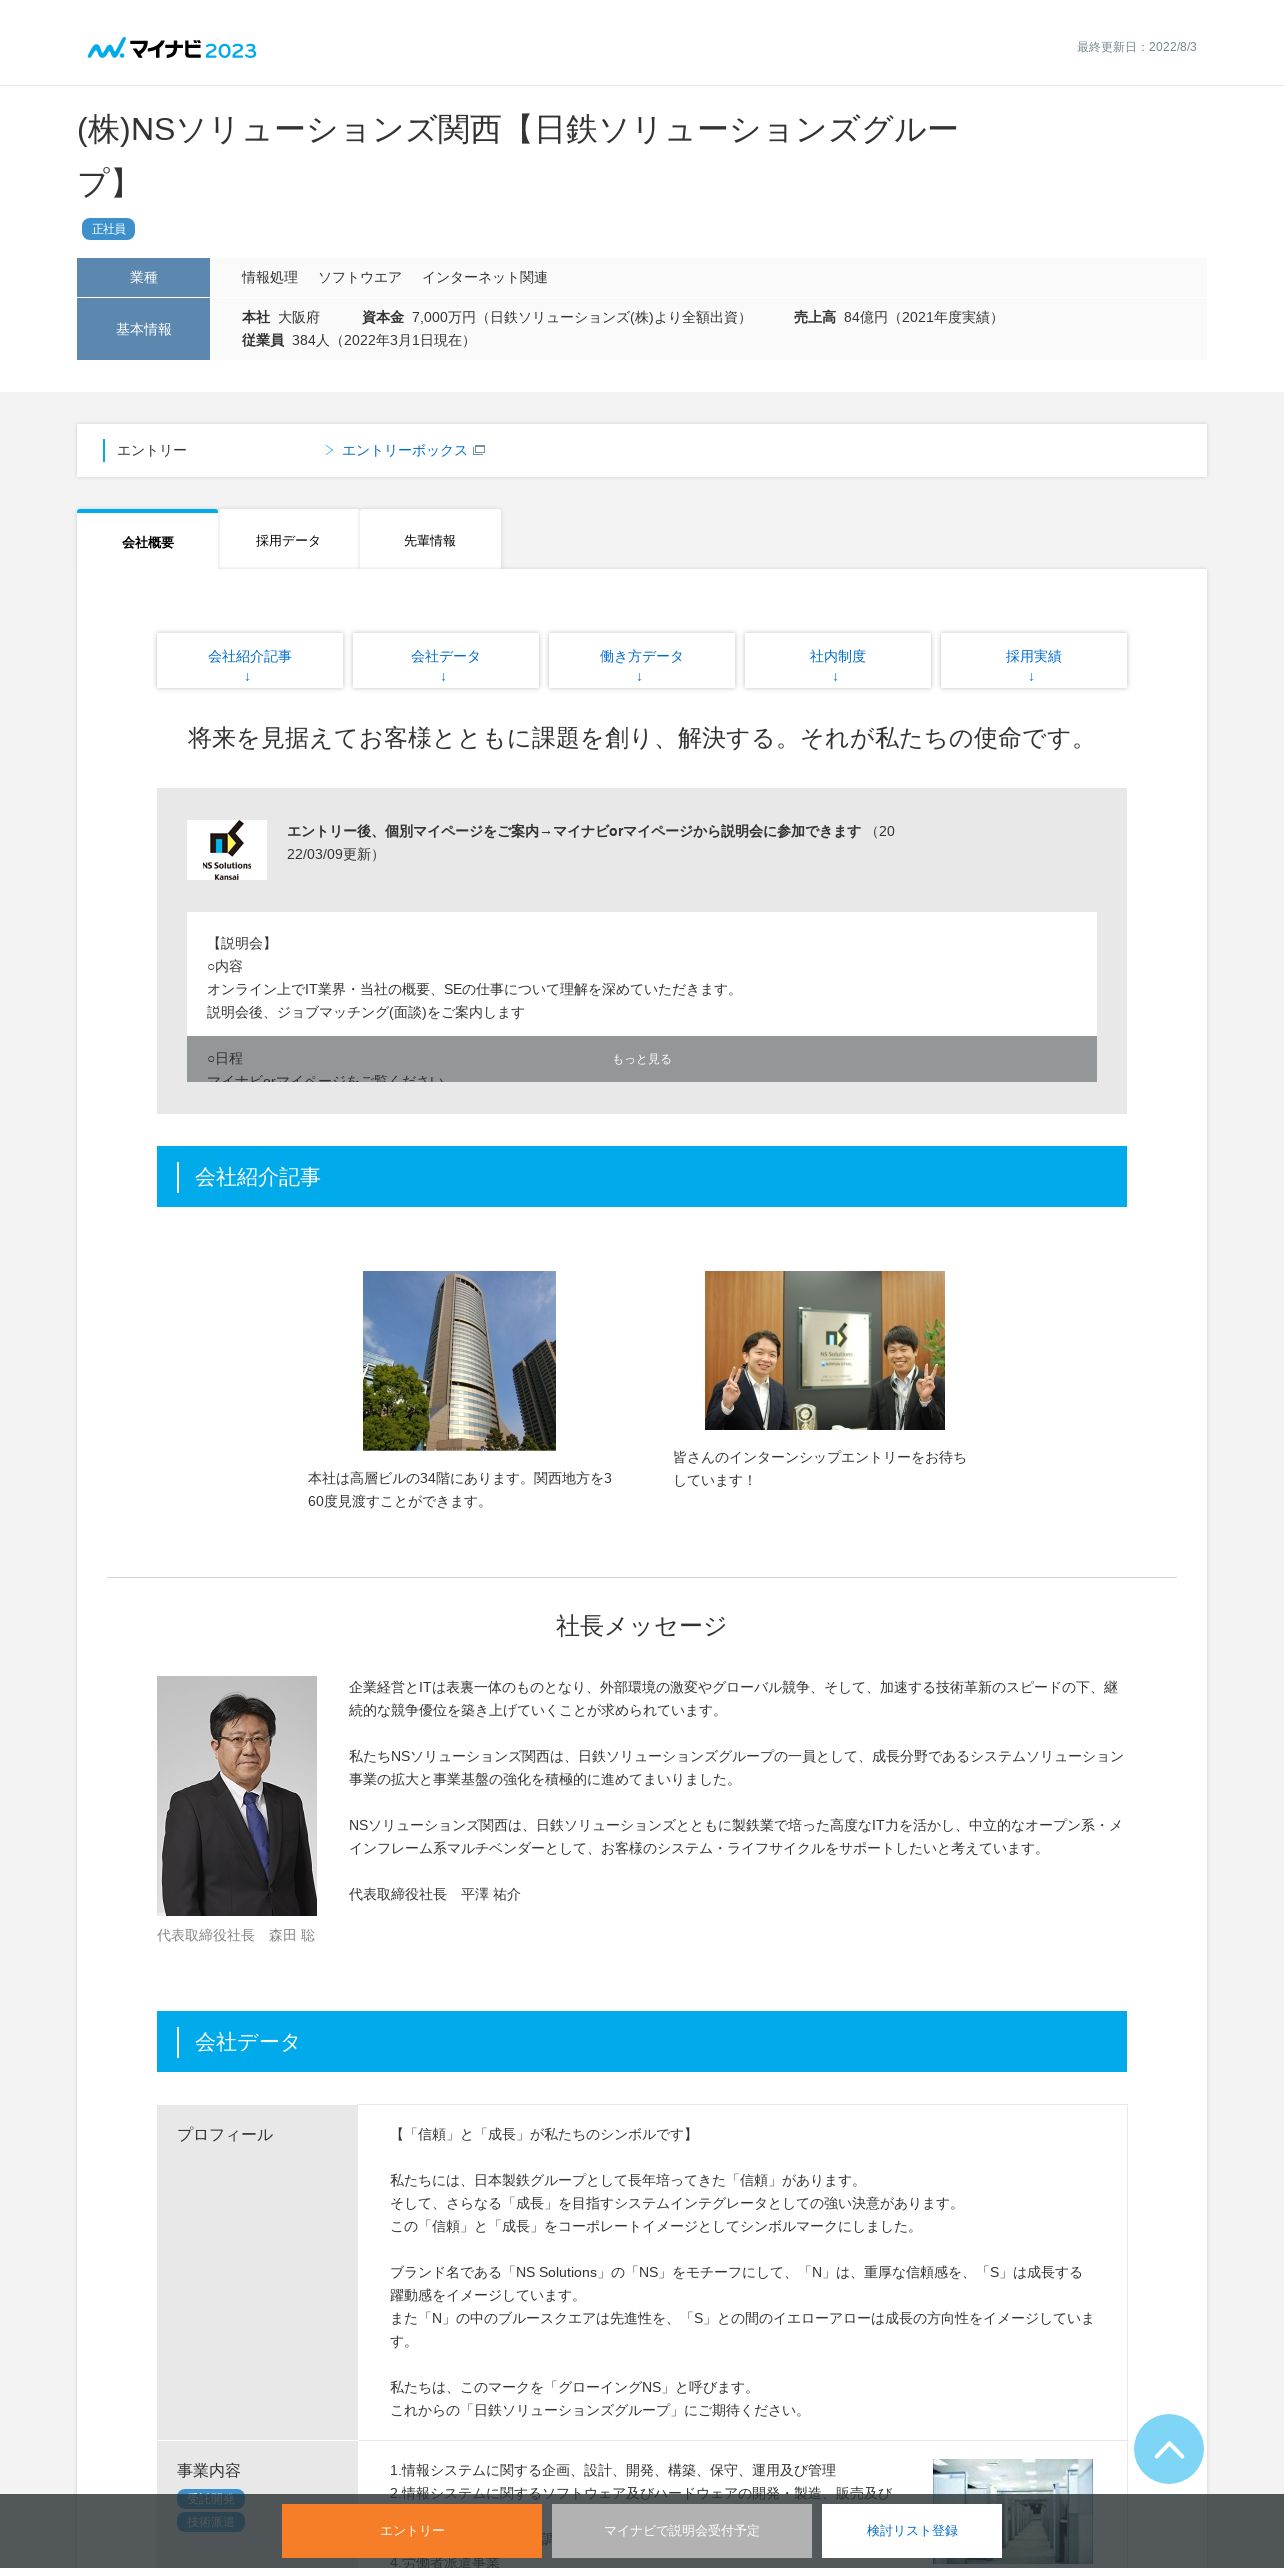Screen dimensions: 1284x2568
Task: Click the 業種 label cell
Action: pyautogui.click(x=143, y=277)
